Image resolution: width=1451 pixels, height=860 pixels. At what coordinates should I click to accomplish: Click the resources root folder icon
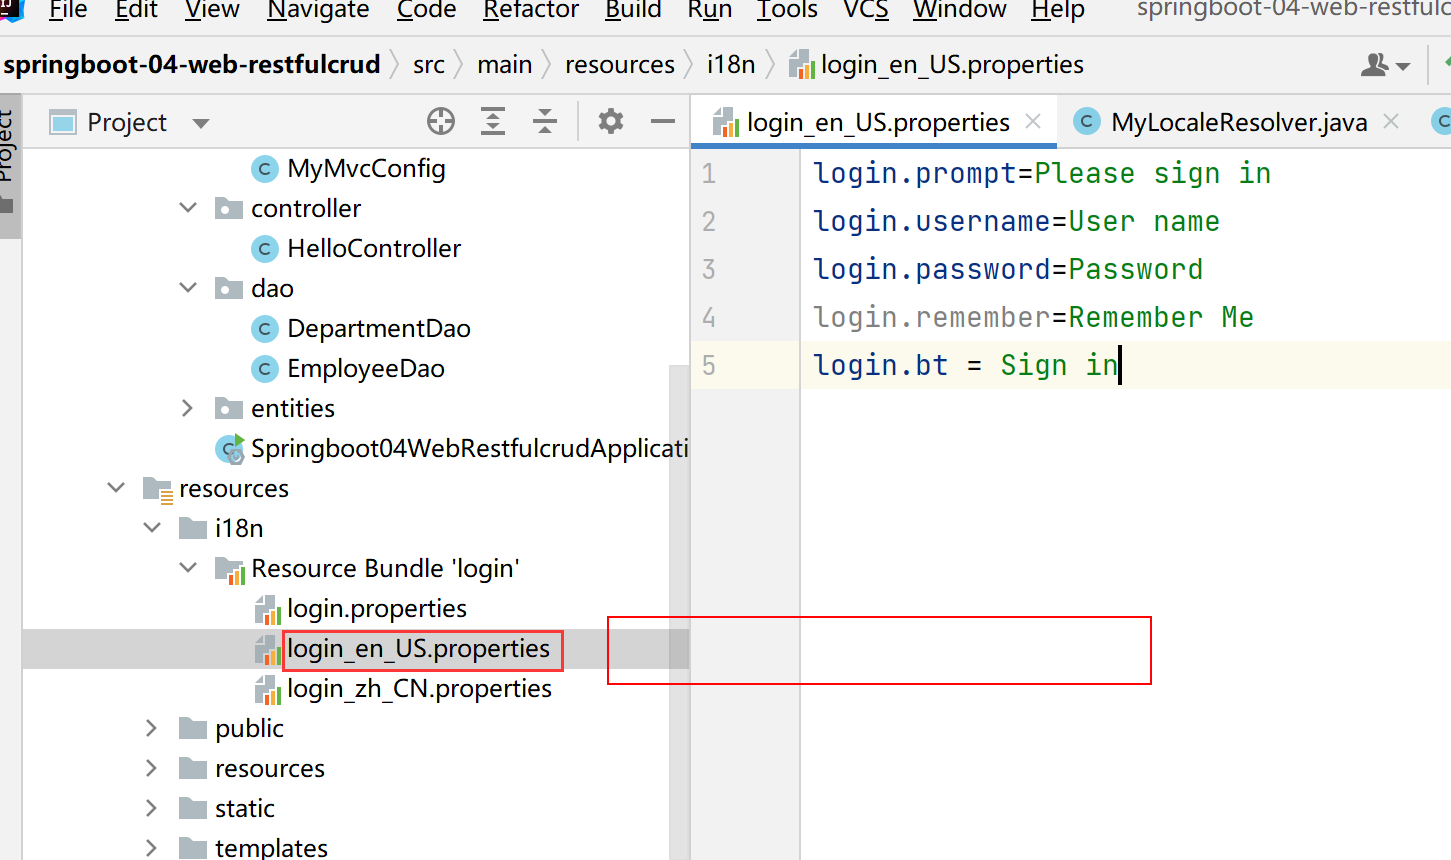158,489
